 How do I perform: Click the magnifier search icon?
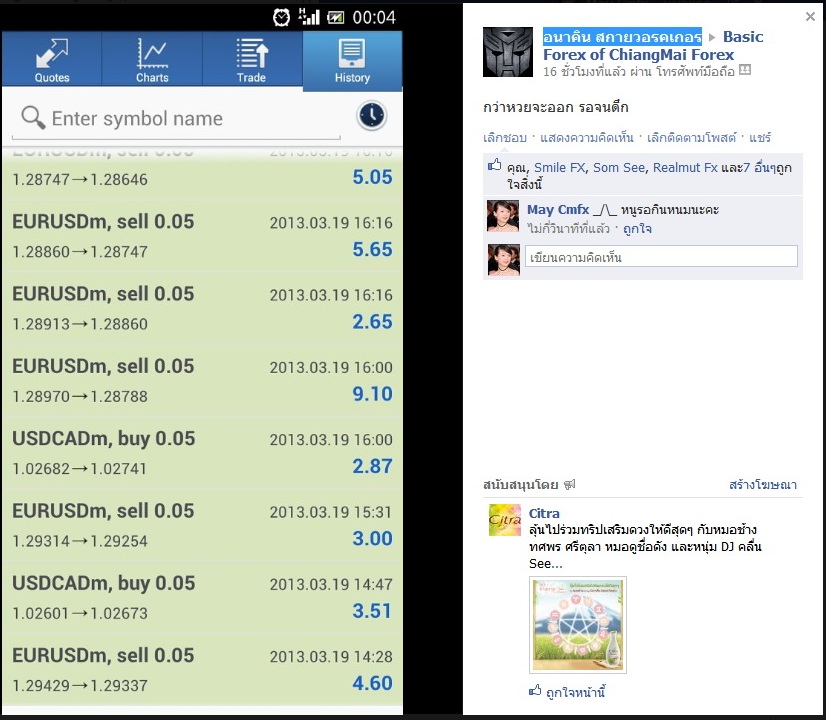33,117
